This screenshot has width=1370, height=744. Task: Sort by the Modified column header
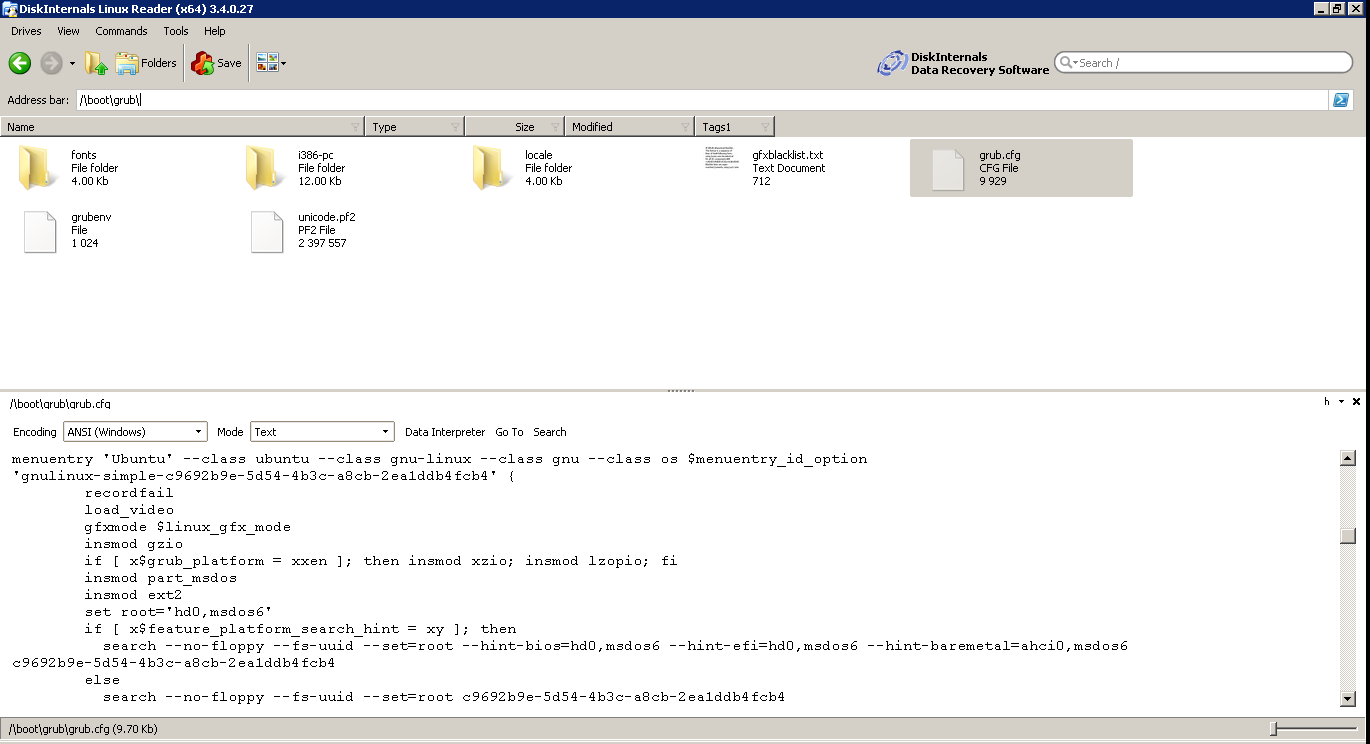coord(630,127)
